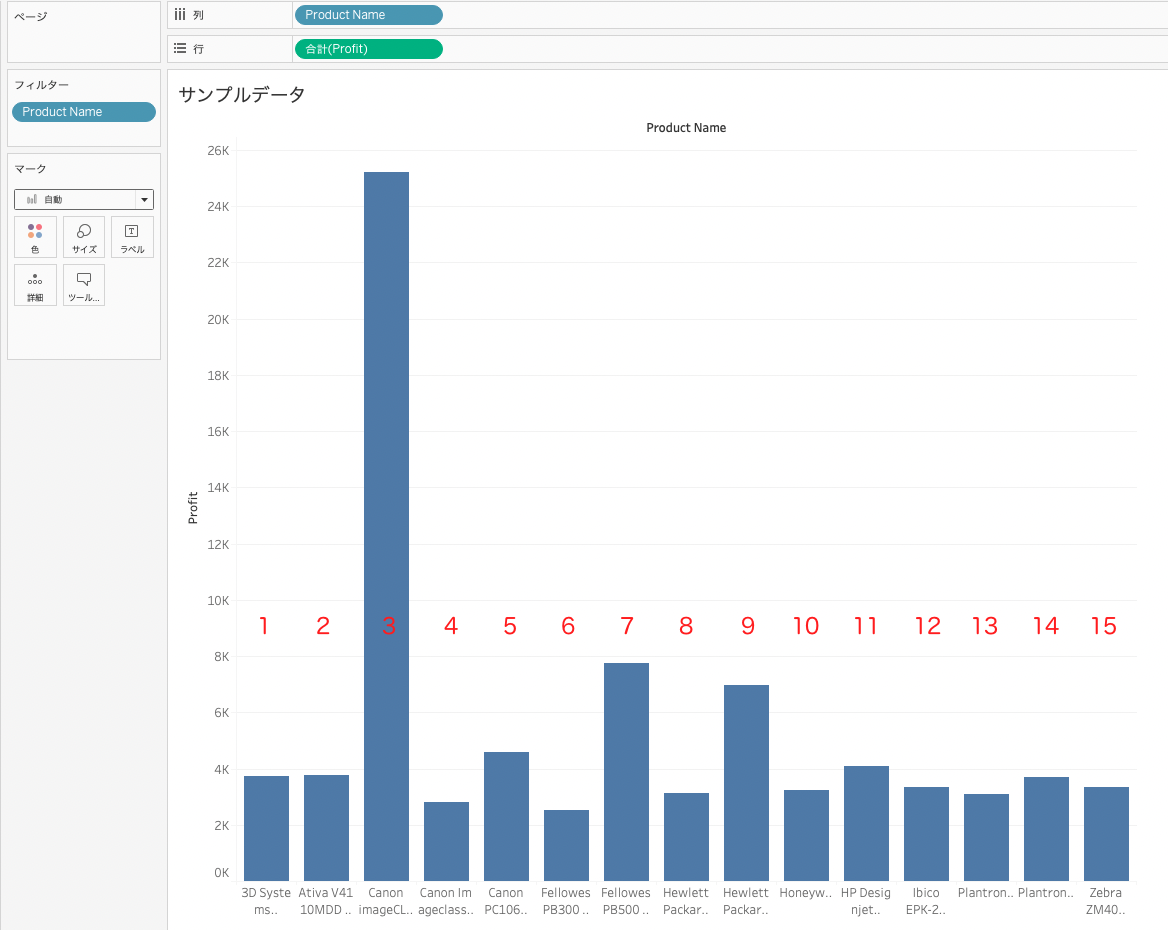The image size is (1168, 930).
Task: Select the tall Canon imageCL.. bar
Action: (387, 526)
